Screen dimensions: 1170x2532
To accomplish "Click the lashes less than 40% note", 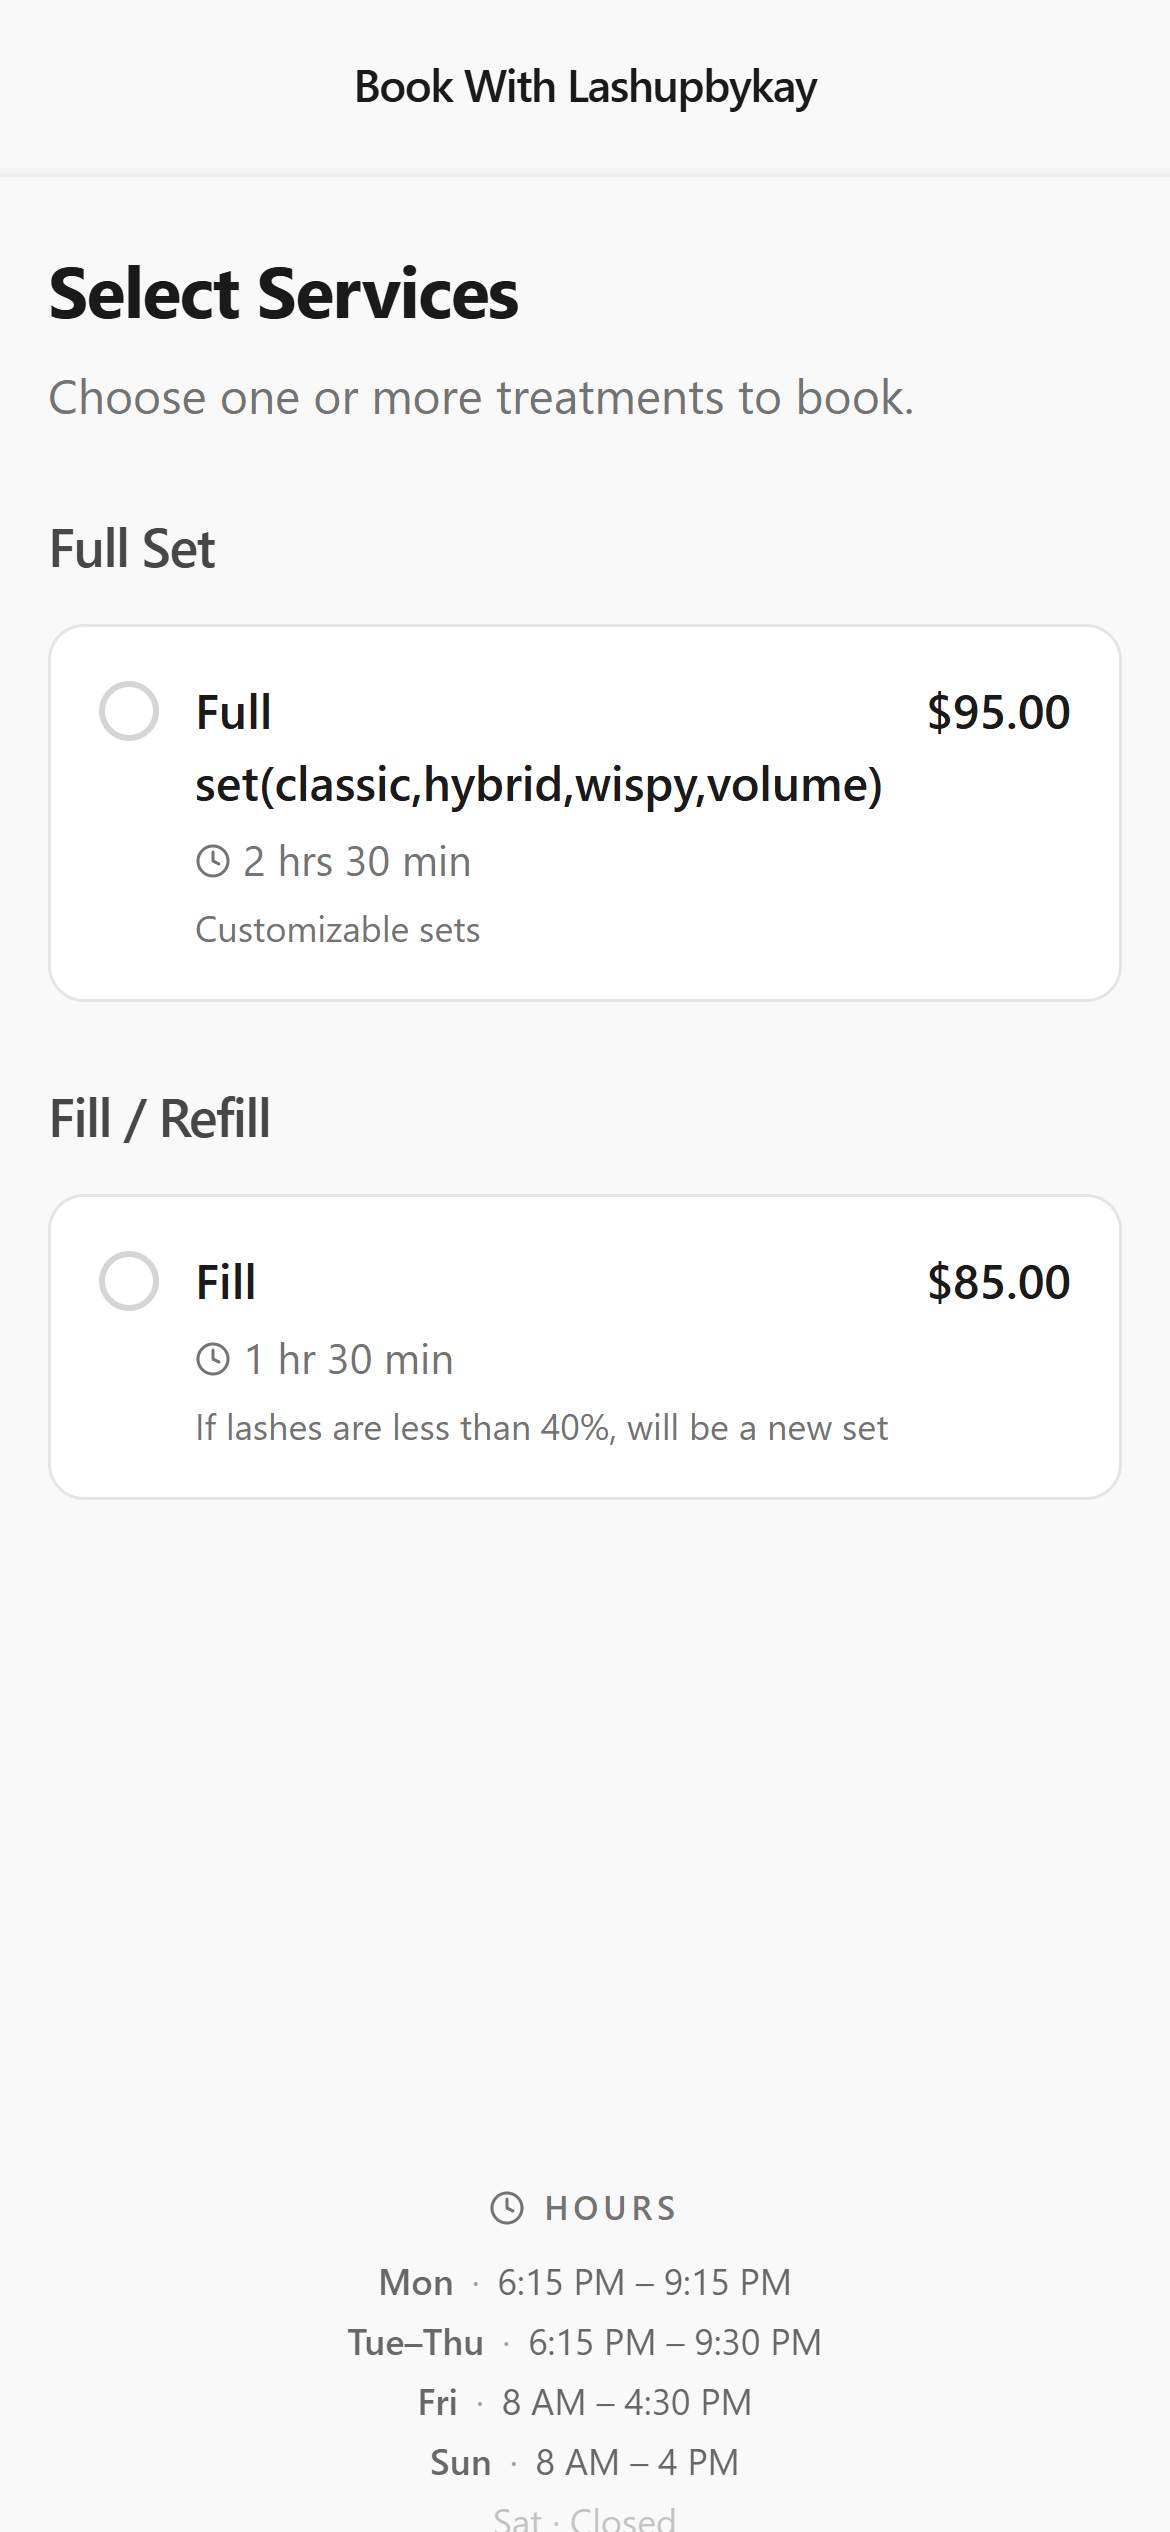I will [541, 1428].
